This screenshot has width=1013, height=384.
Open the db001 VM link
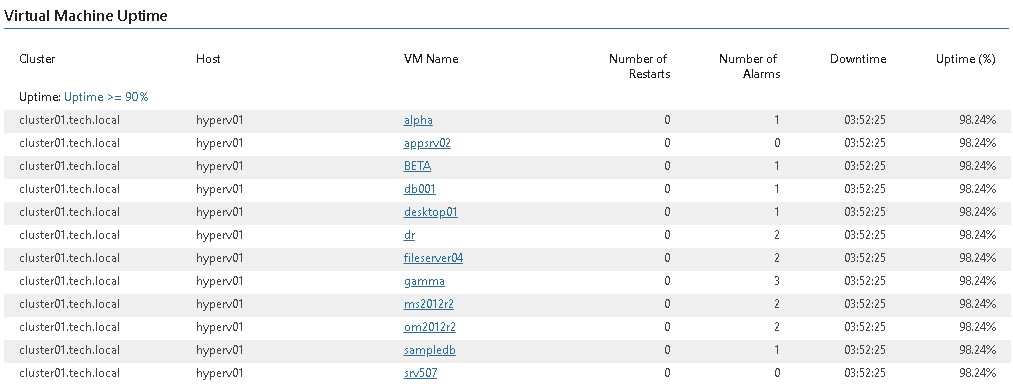pos(420,189)
